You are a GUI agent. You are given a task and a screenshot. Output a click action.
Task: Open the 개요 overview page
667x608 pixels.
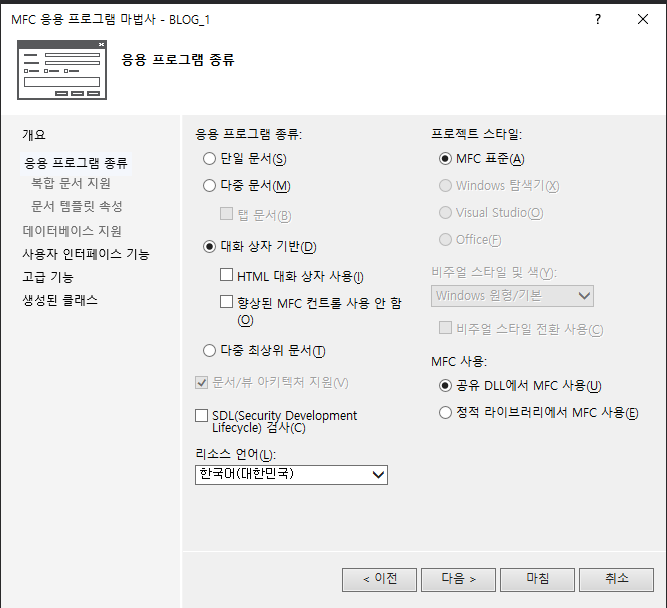34,135
